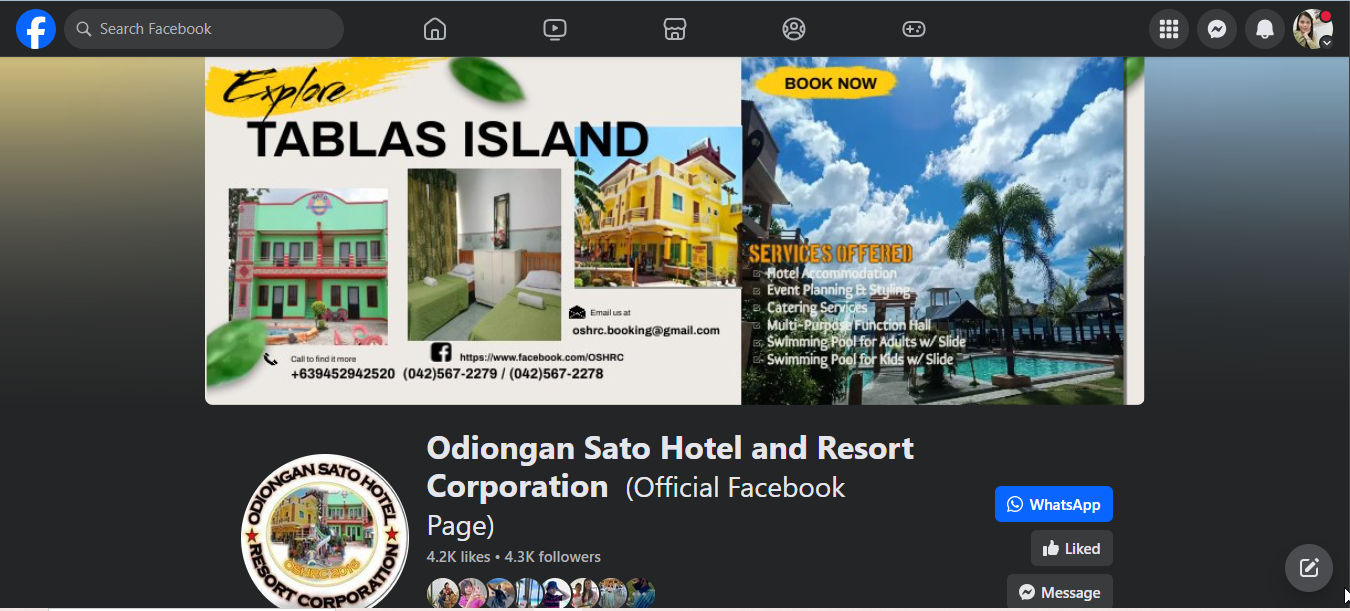Open the grid Menu icon
The width and height of the screenshot is (1350, 611).
point(1169,29)
